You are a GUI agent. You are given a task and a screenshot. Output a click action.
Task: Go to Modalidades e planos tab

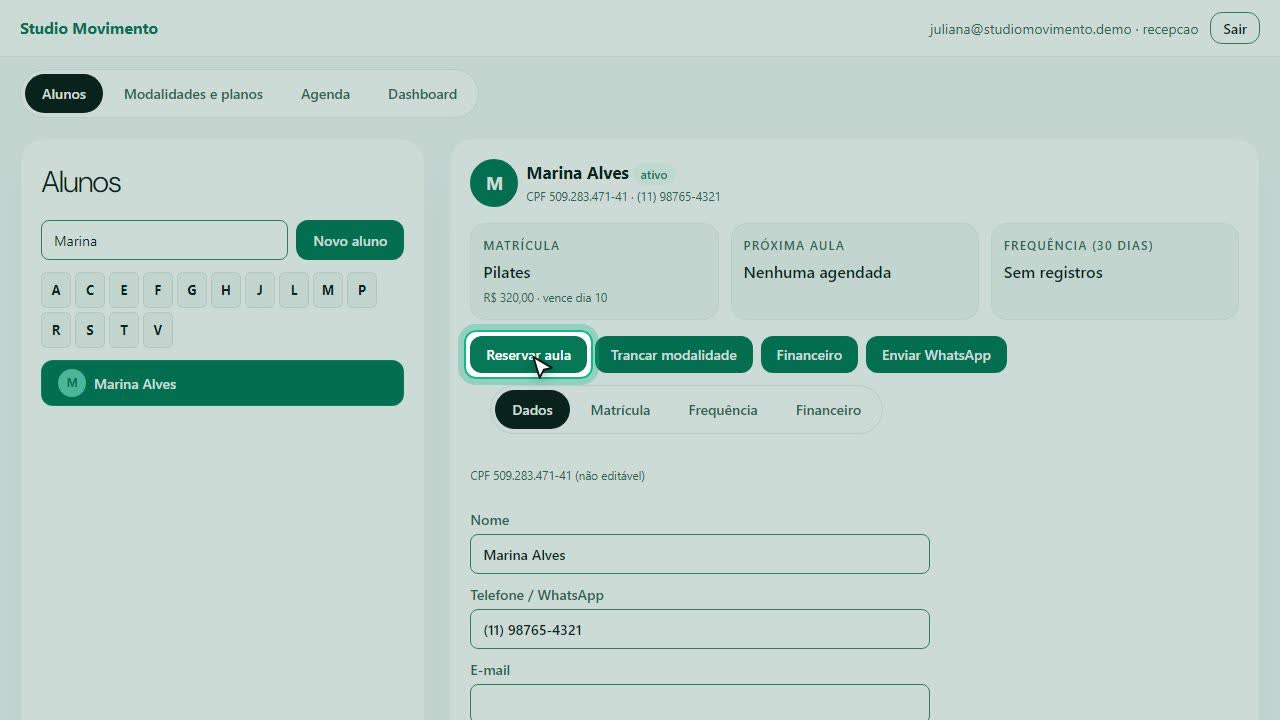[x=193, y=94]
